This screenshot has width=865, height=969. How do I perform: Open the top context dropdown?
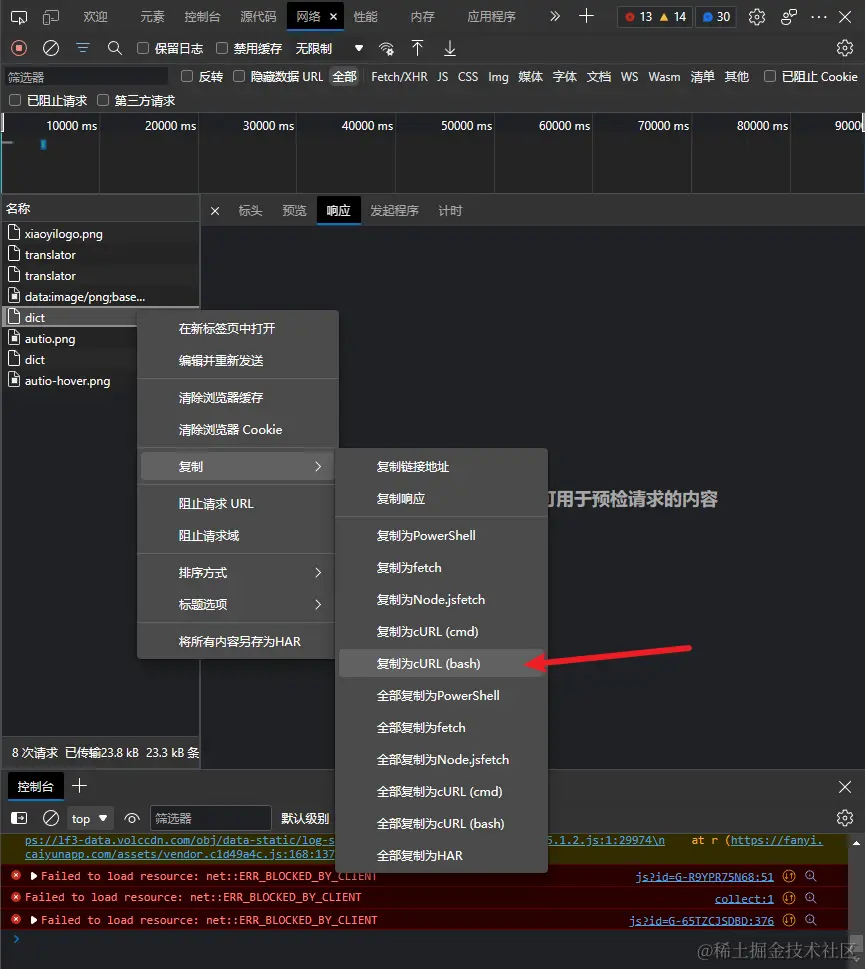click(x=90, y=818)
